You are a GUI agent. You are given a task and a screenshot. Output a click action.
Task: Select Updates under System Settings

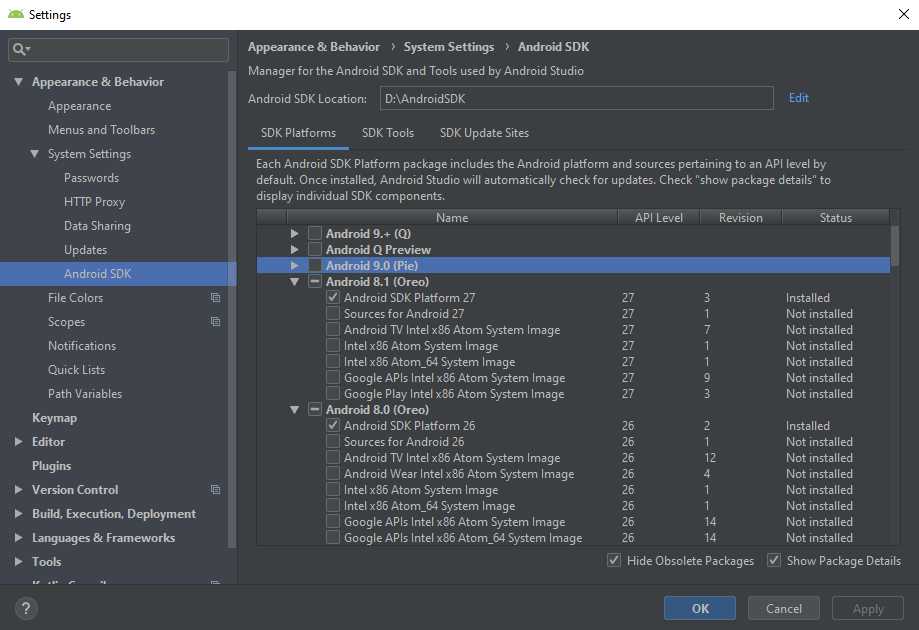(86, 250)
